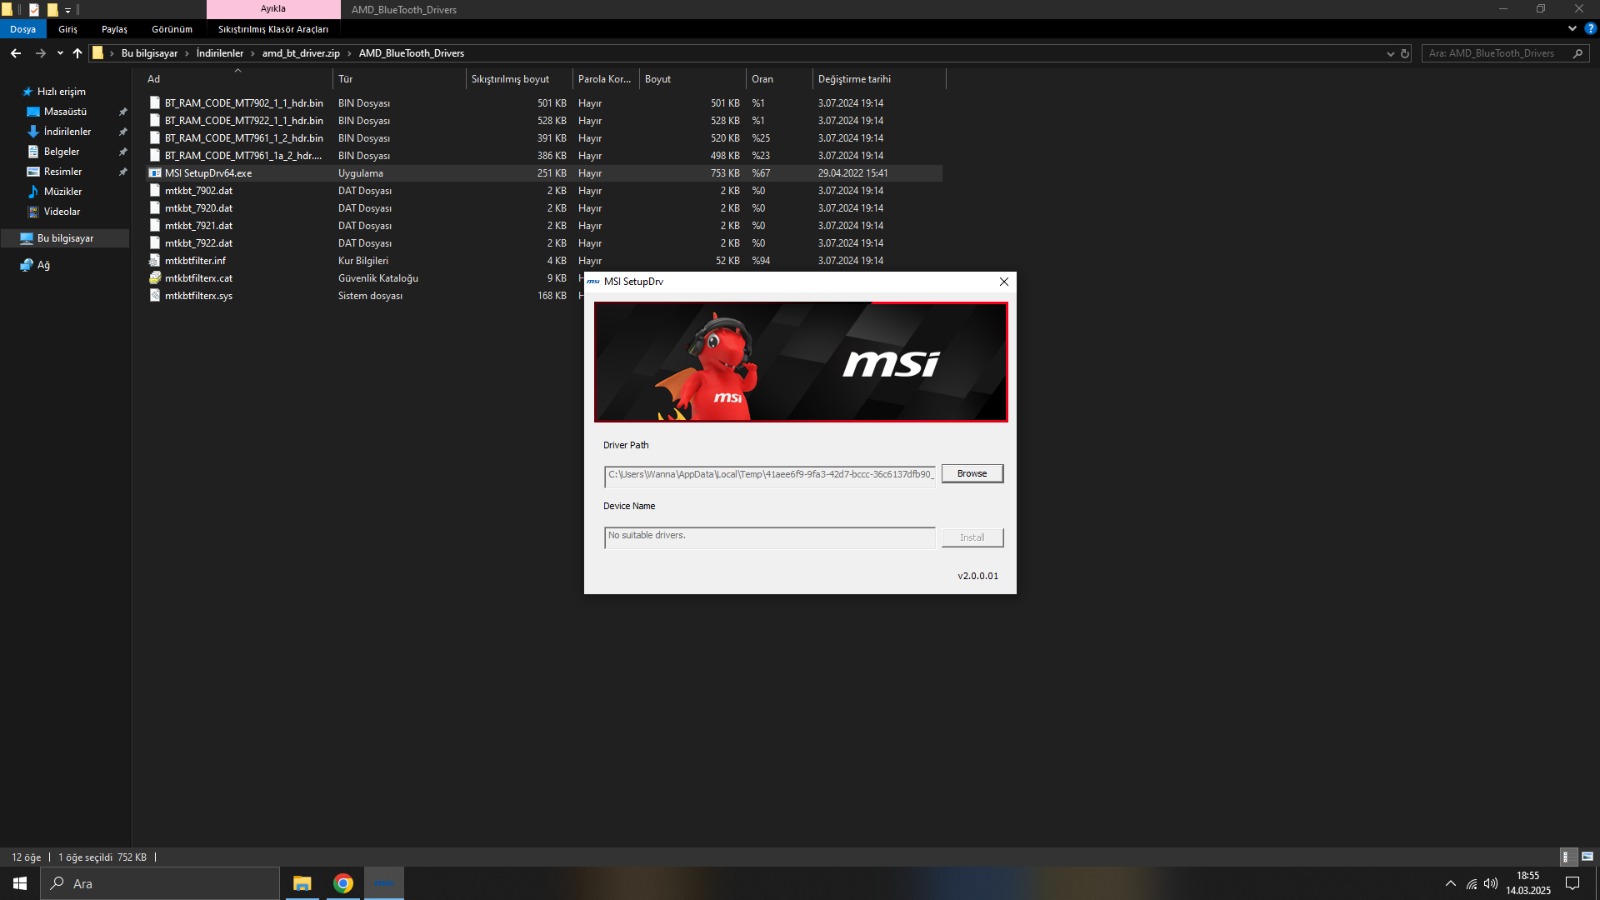Click the disabled Install button
Image resolution: width=1600 pixels, height=900 pixels.
pyautogui.click(x=972, y=537)
